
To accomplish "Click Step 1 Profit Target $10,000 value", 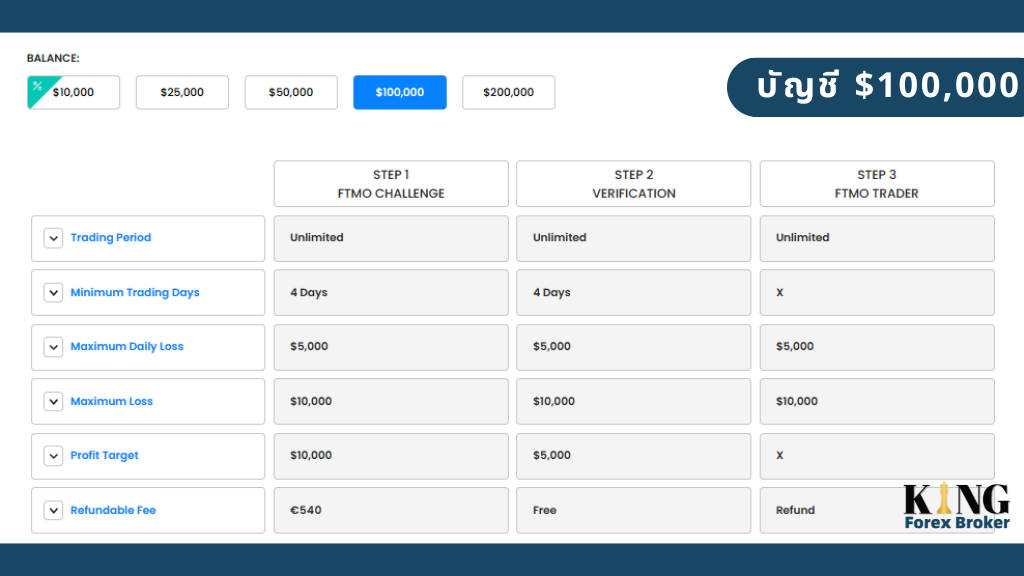I will (x=311, y=455).
